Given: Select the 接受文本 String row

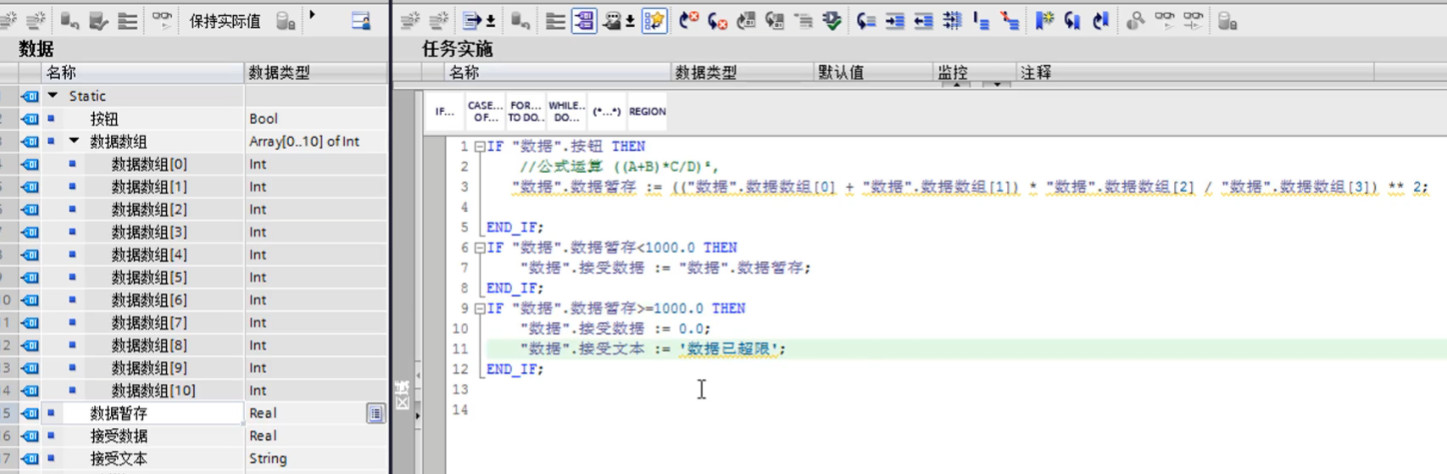Looking at the screenshot, I should [x=194, y=459].
